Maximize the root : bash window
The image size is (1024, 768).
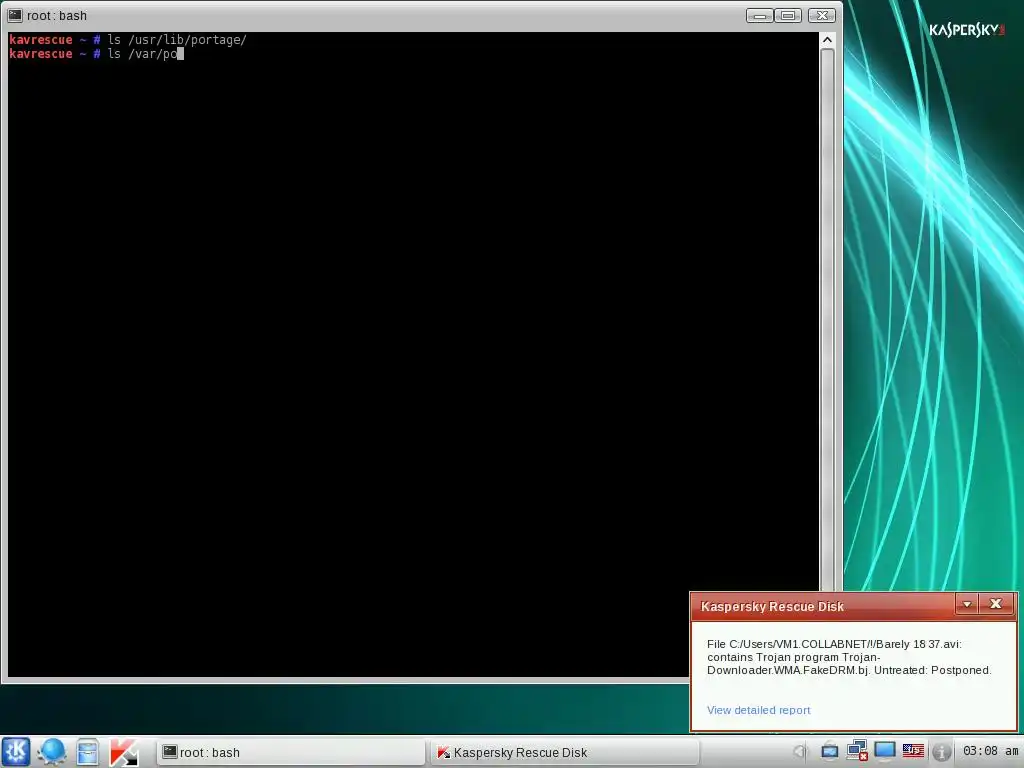788,15
